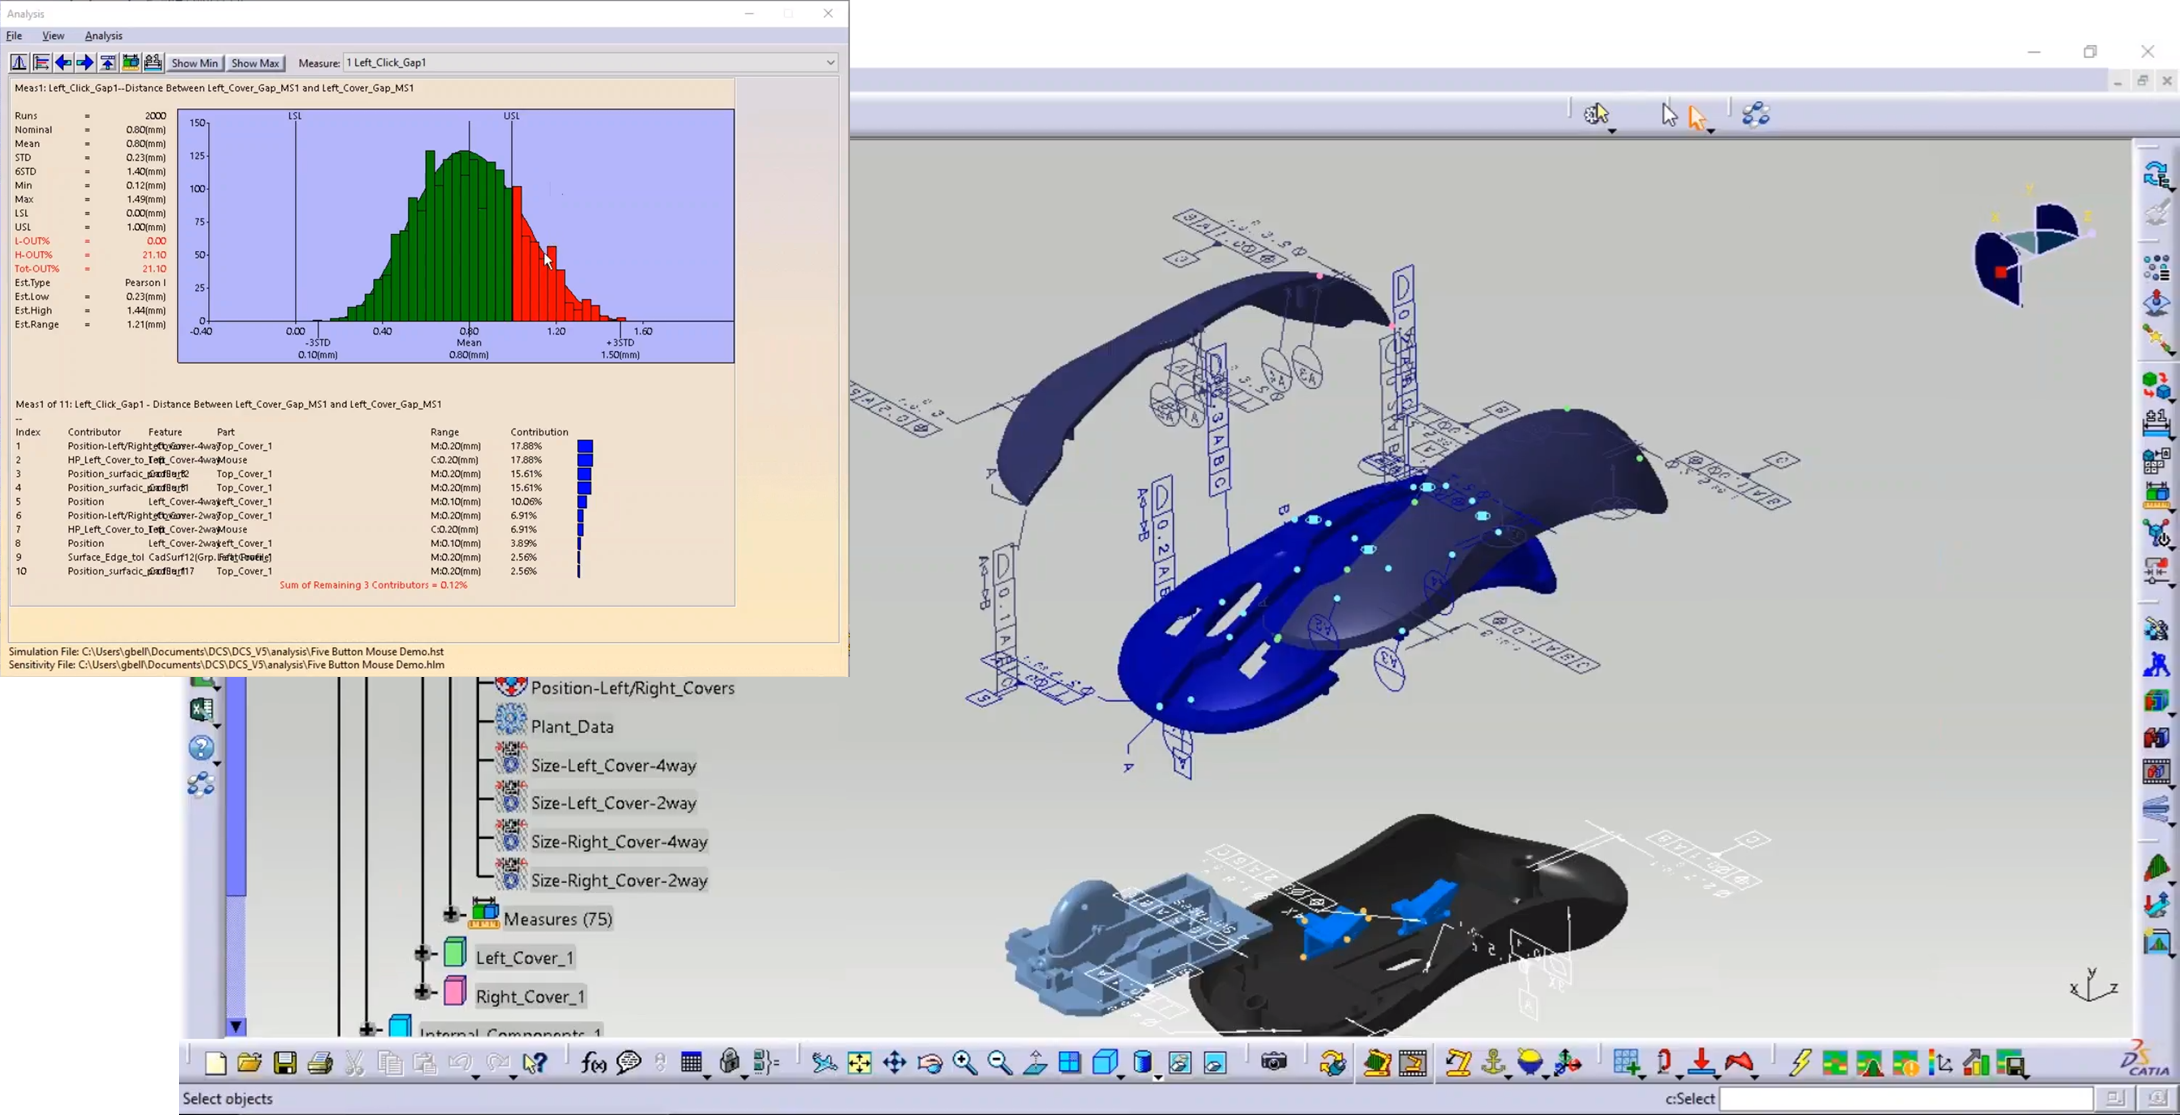Activate the Pan tool

click(895, 1063)
